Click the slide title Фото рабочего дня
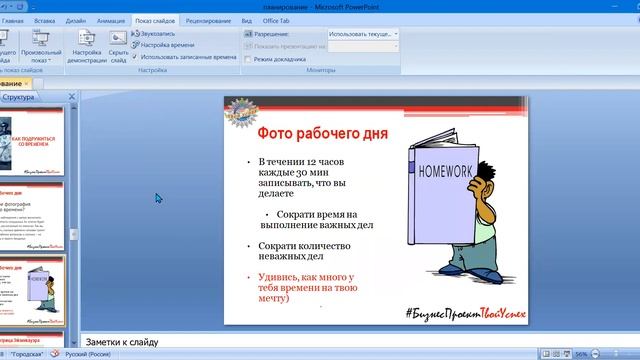This screenshot has width=640, height=360. click(x=322, y=133)
